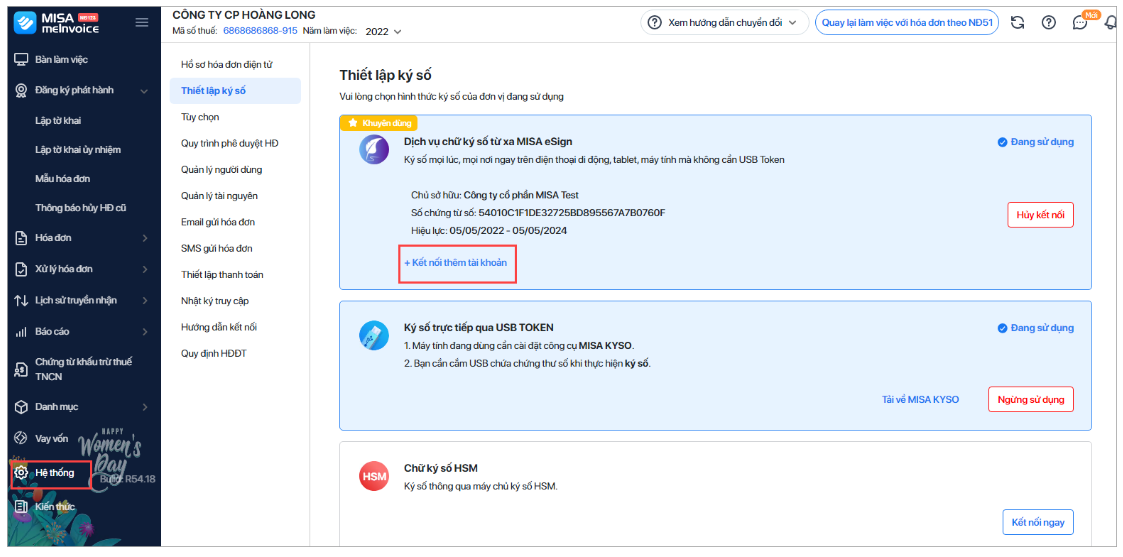Click certificate number 54010C1F1DE32725BD895567A7B0760F
Image resolution: width=1123 pixels, height=557 pixels.
[572, 213]
